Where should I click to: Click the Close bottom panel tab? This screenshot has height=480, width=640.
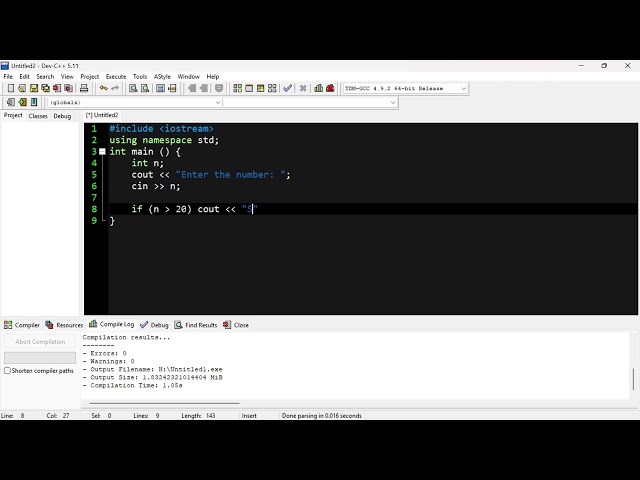click(x=236, y=325)
